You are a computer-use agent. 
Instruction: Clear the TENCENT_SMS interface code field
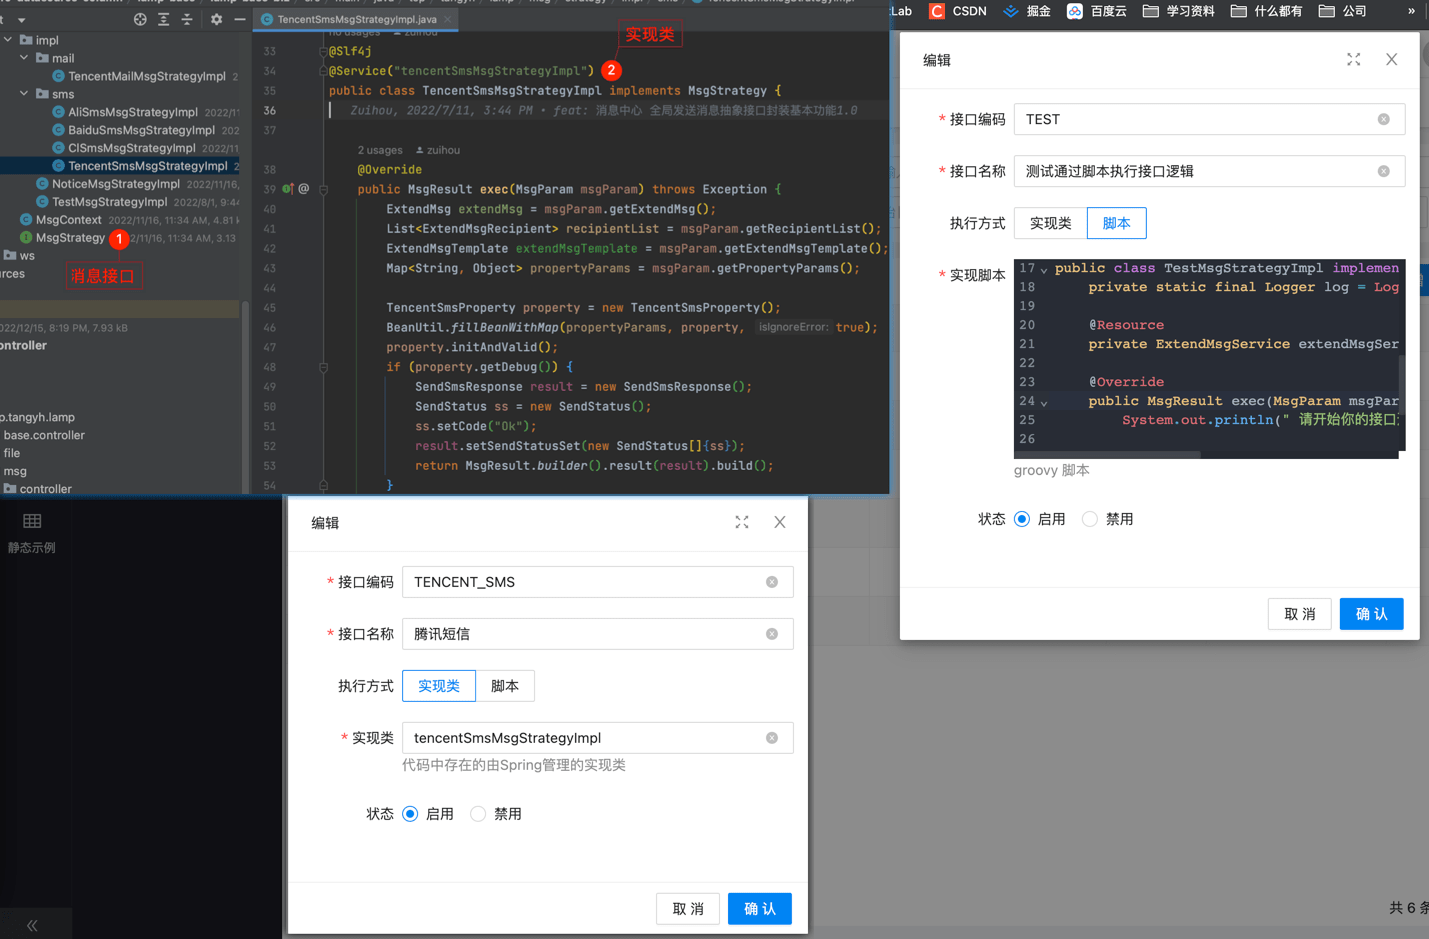pos(772,582)
